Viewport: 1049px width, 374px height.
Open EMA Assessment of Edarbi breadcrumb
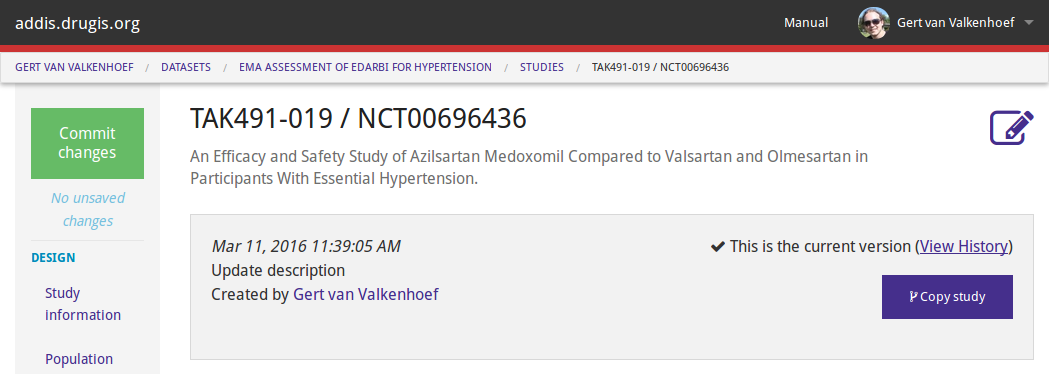[x=365, y=67]
